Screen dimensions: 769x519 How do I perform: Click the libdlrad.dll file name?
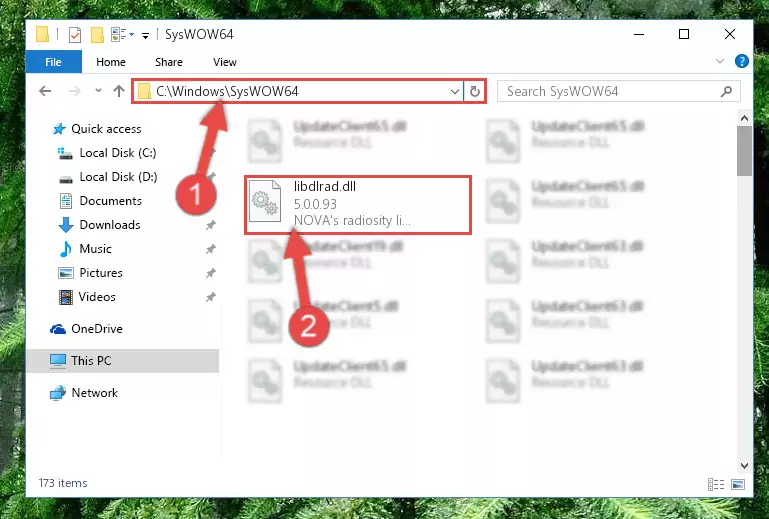[325, 186]
